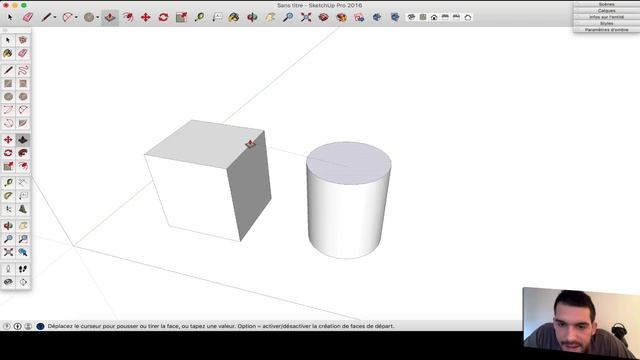
Task: Click Zoom Extents in top toolbar
Action: pyautogui.click(x=306, y=17)
